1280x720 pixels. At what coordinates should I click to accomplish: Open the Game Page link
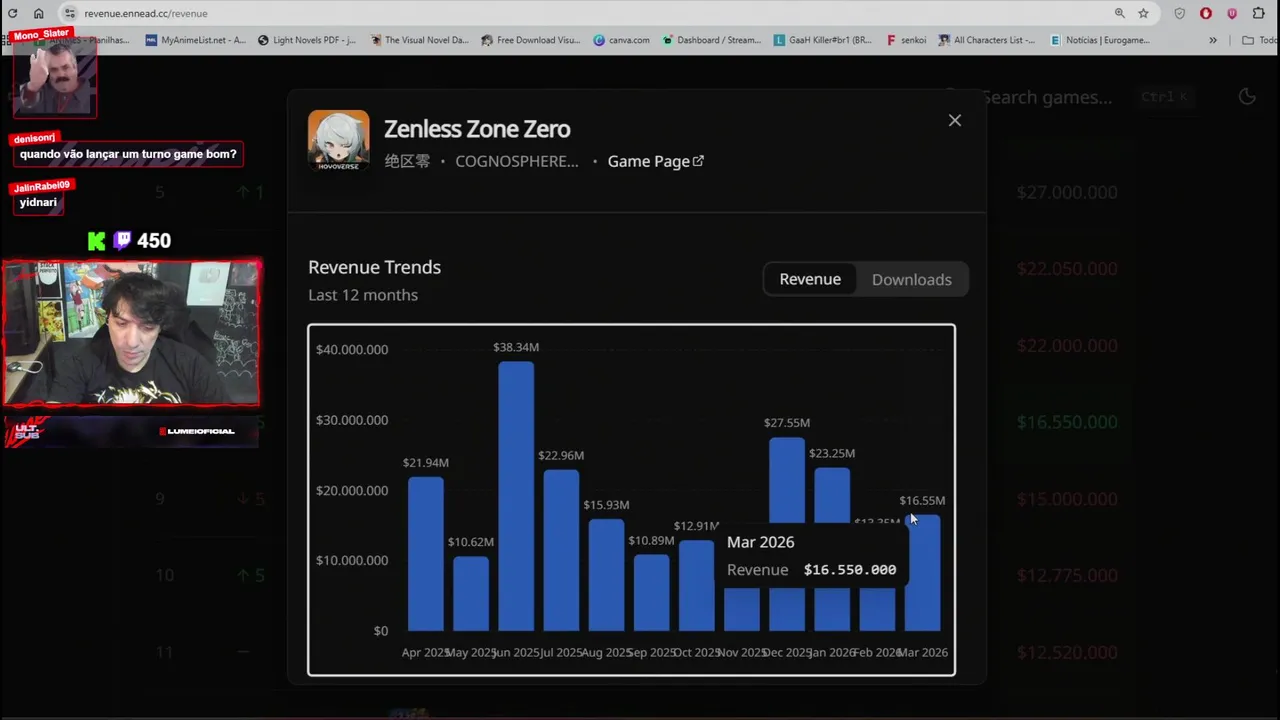(x=655, y=161)
